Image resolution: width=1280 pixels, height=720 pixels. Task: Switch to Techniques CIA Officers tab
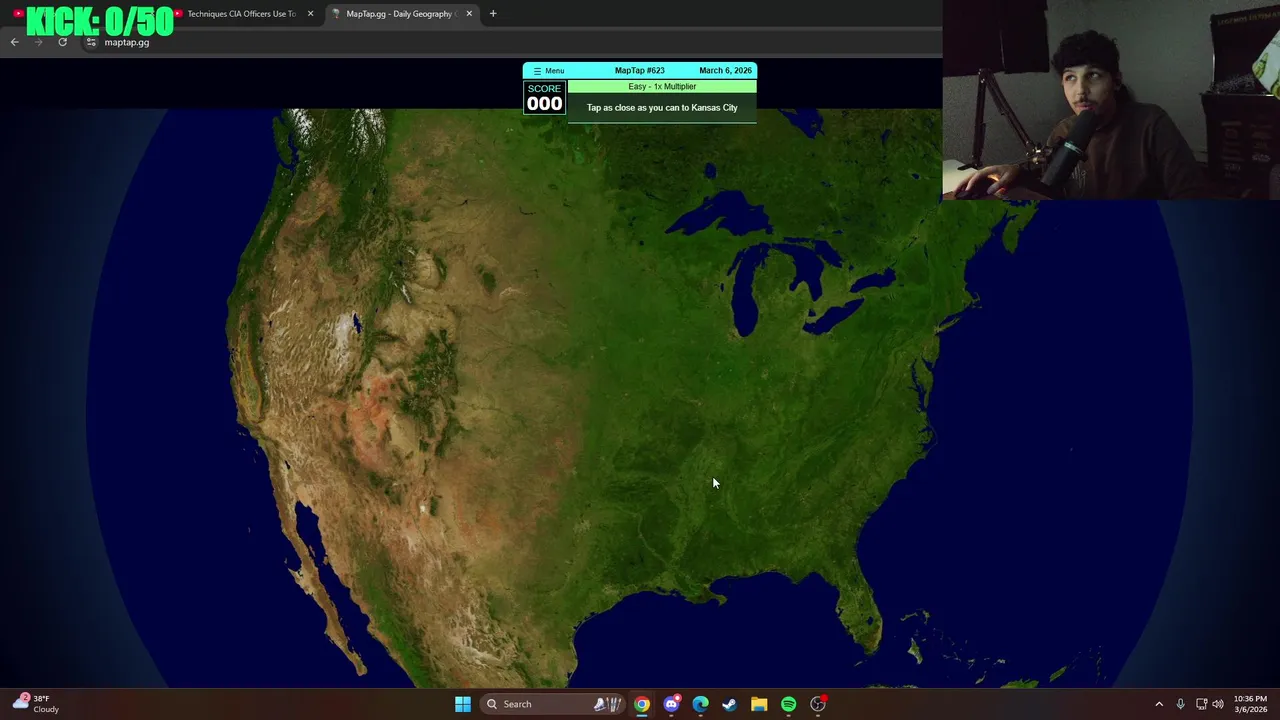240,14
